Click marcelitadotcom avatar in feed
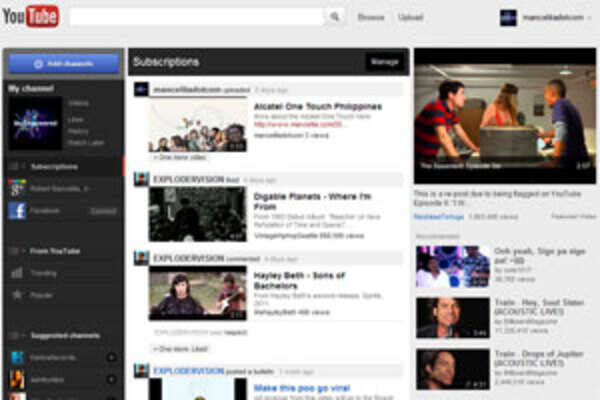 pos(141,89)
